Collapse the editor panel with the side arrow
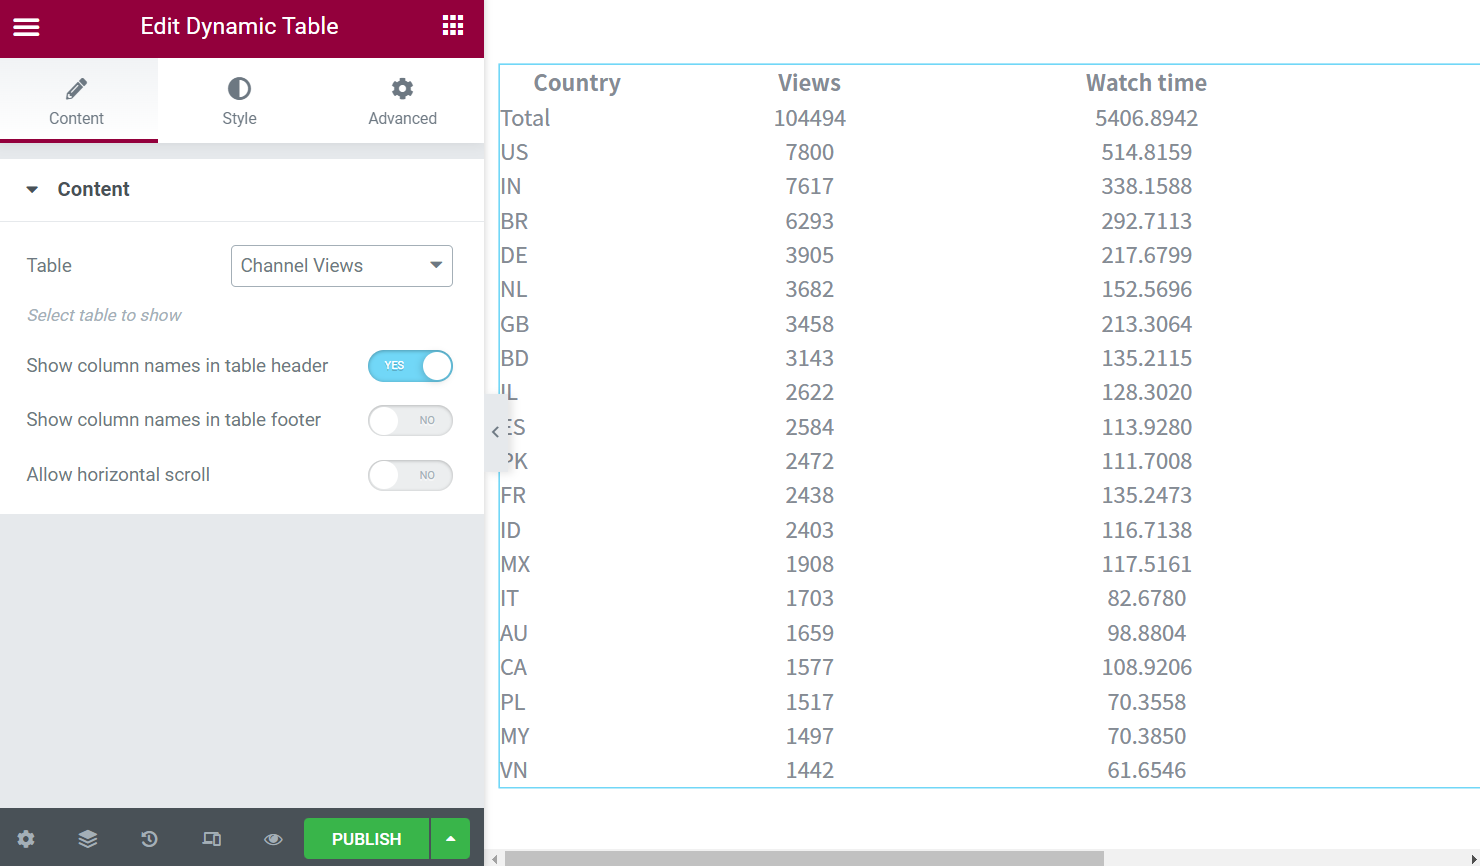 point(495,432)
